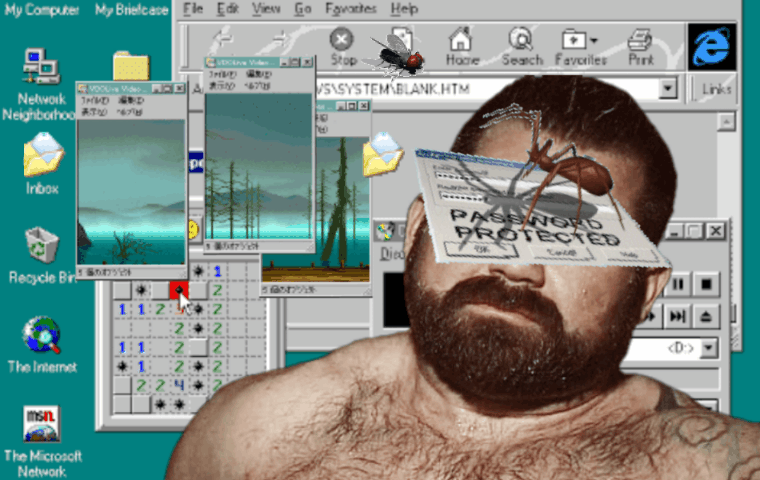Open the Recycle Bin

[42, 250]
